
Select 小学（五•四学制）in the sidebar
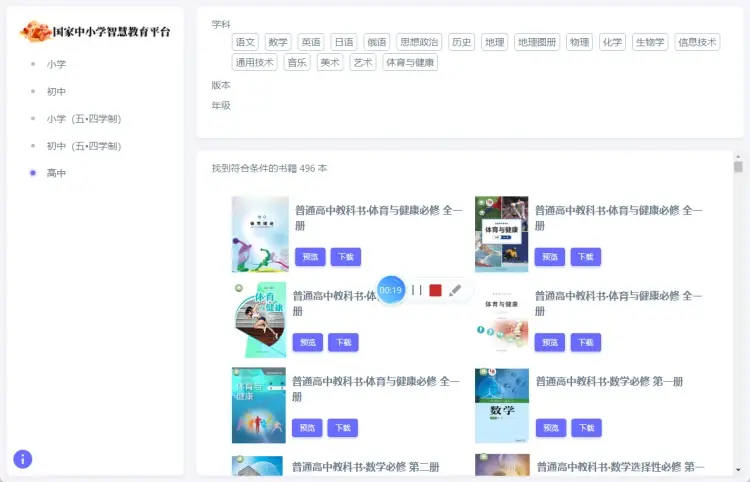84,119
